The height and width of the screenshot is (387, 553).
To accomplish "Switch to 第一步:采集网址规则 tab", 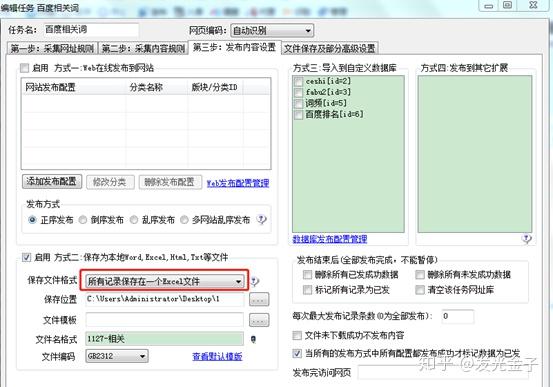I will pos(52,48).
